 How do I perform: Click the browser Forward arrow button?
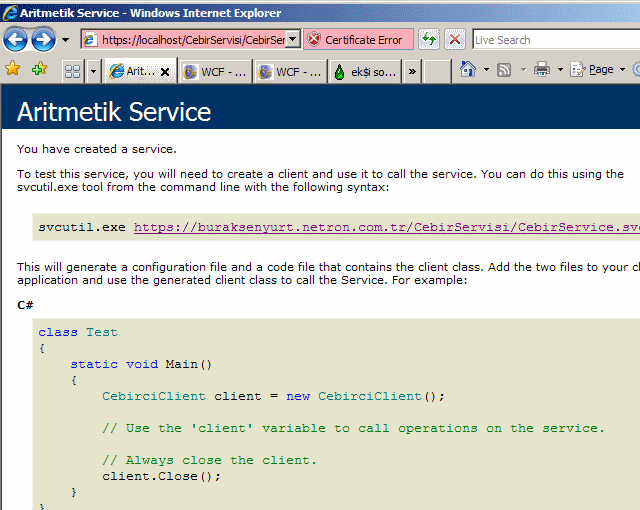point(43,40)
